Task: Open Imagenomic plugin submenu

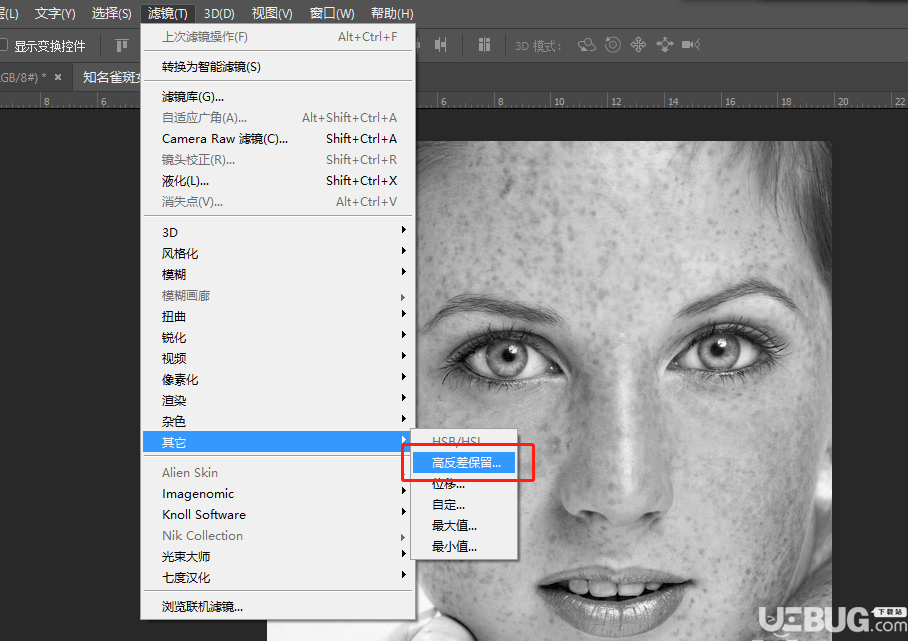Action: [279, 493]
